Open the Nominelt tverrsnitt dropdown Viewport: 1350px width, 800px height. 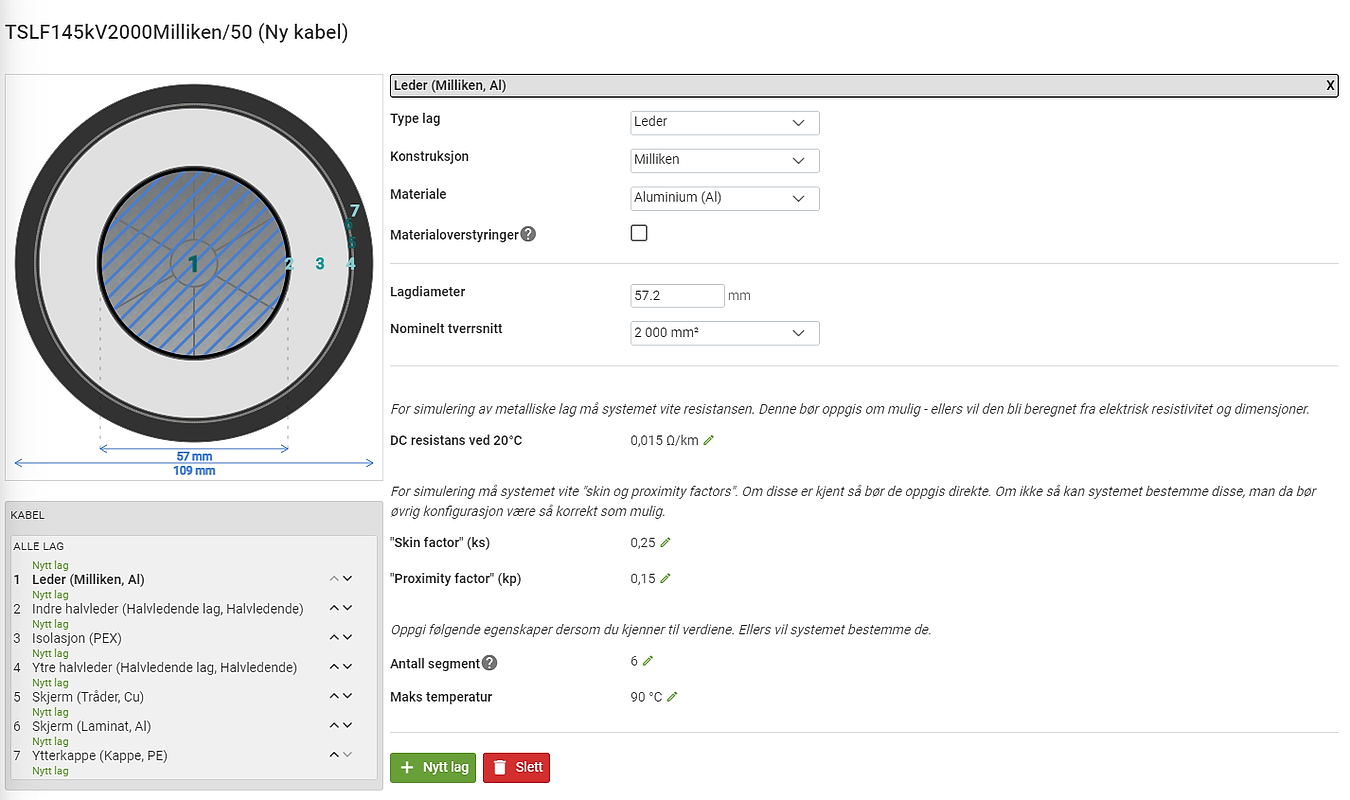click(725, 332)
